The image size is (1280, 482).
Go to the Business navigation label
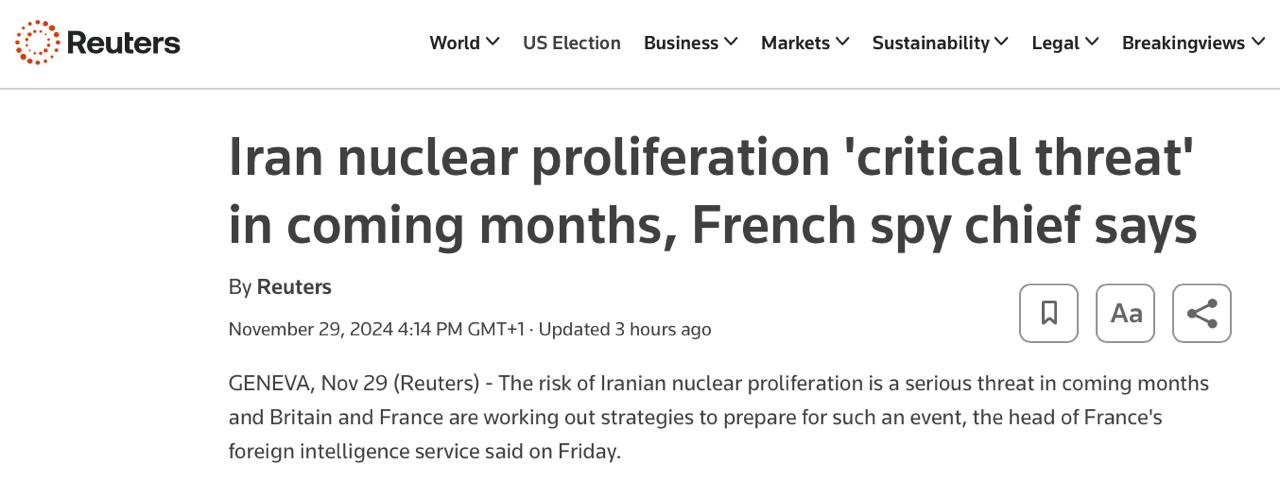coord(681,43)
